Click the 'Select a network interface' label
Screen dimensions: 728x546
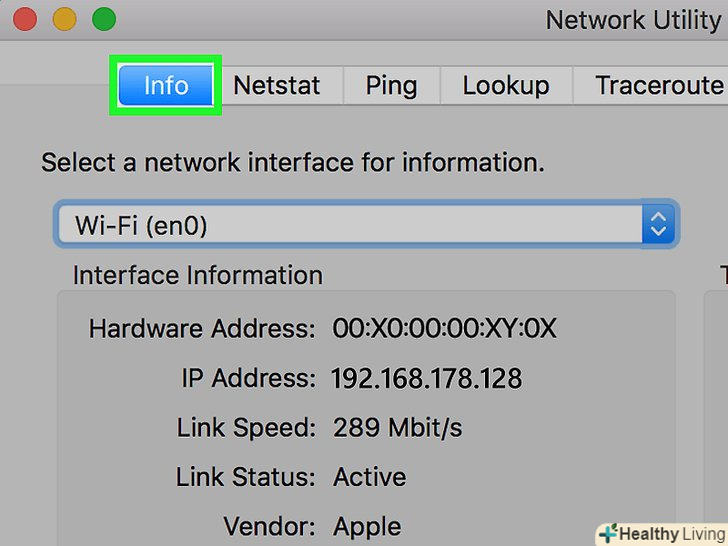[292, 162]
